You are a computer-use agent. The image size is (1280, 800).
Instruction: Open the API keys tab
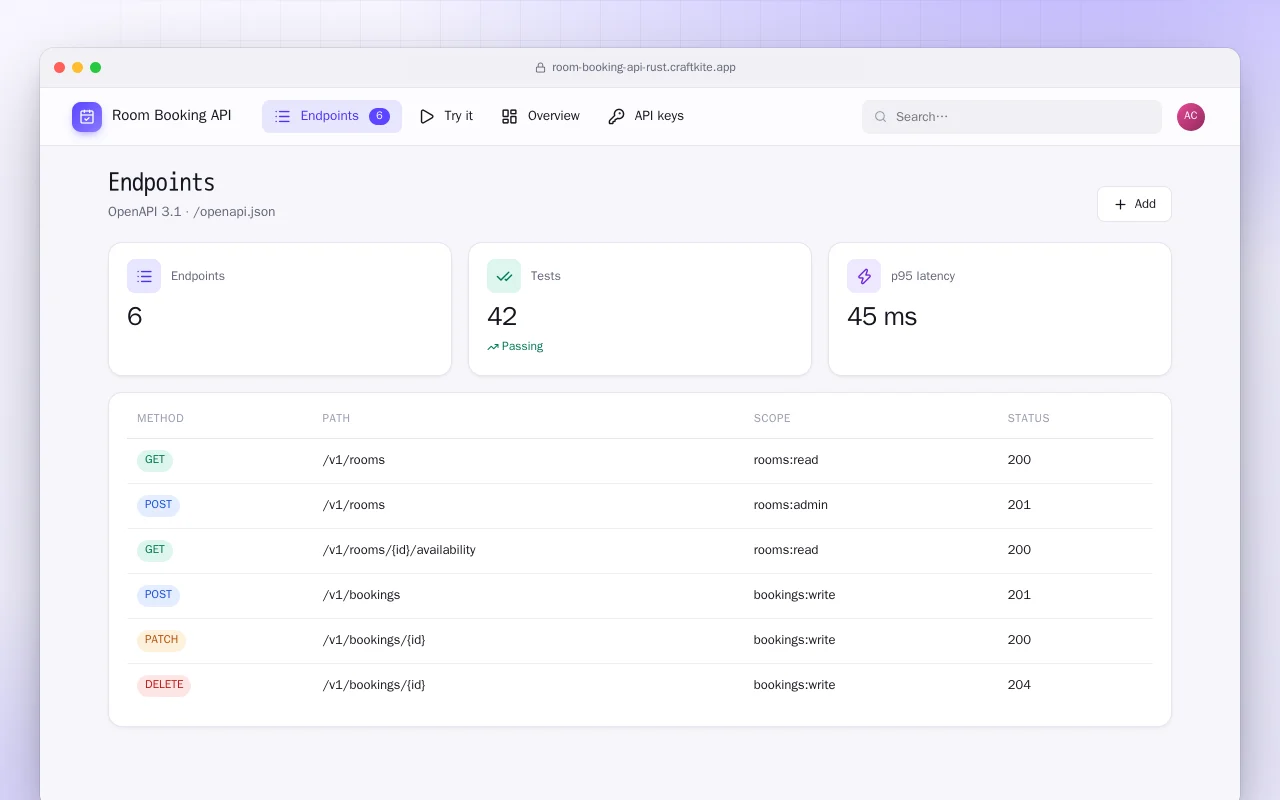point(646,116)
